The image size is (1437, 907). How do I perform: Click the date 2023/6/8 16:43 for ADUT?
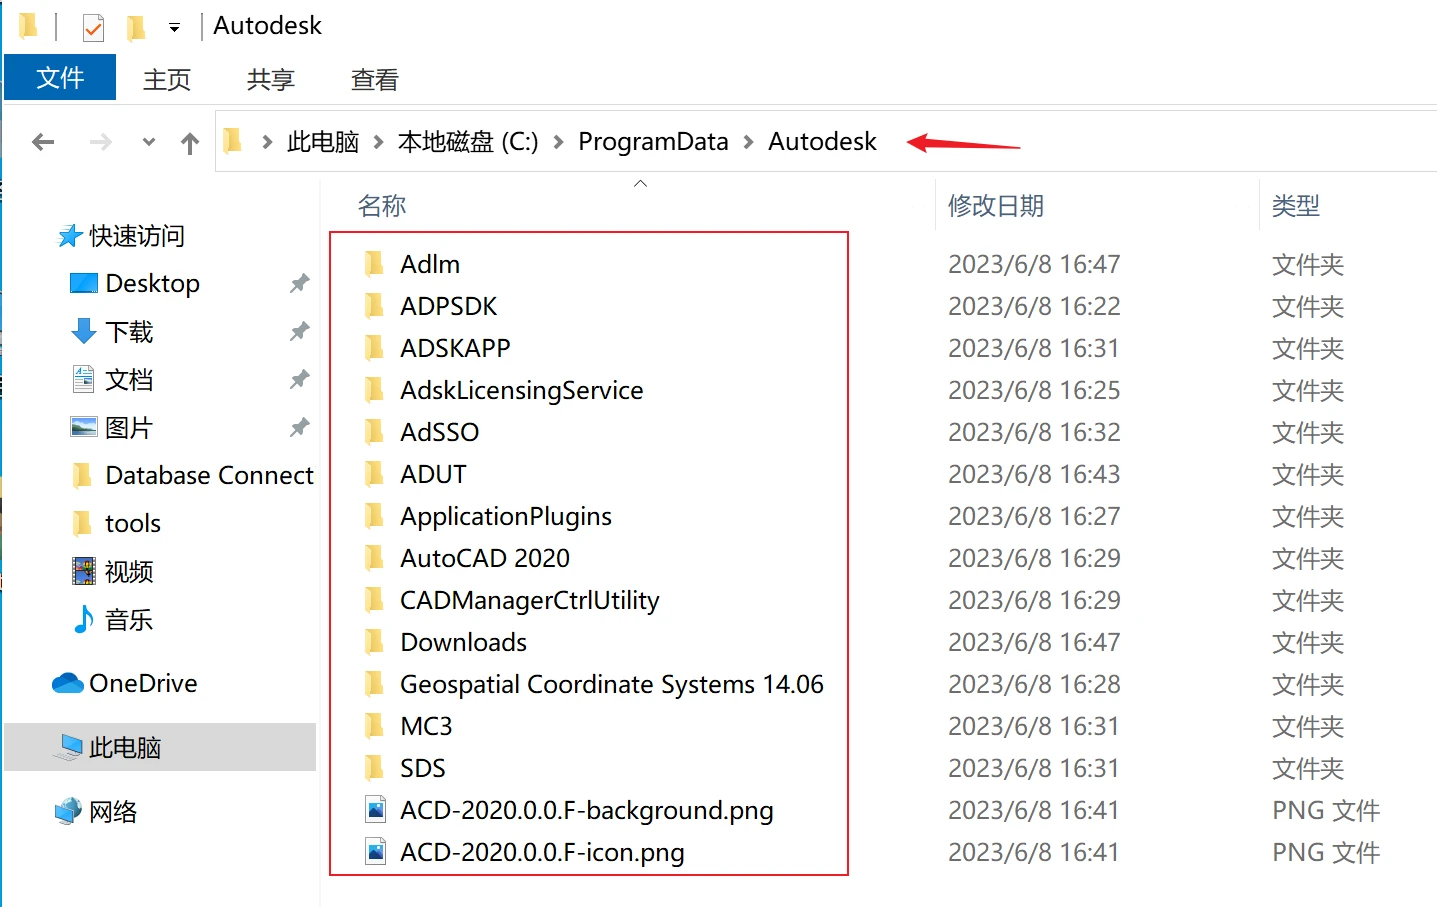[1034, 474]
